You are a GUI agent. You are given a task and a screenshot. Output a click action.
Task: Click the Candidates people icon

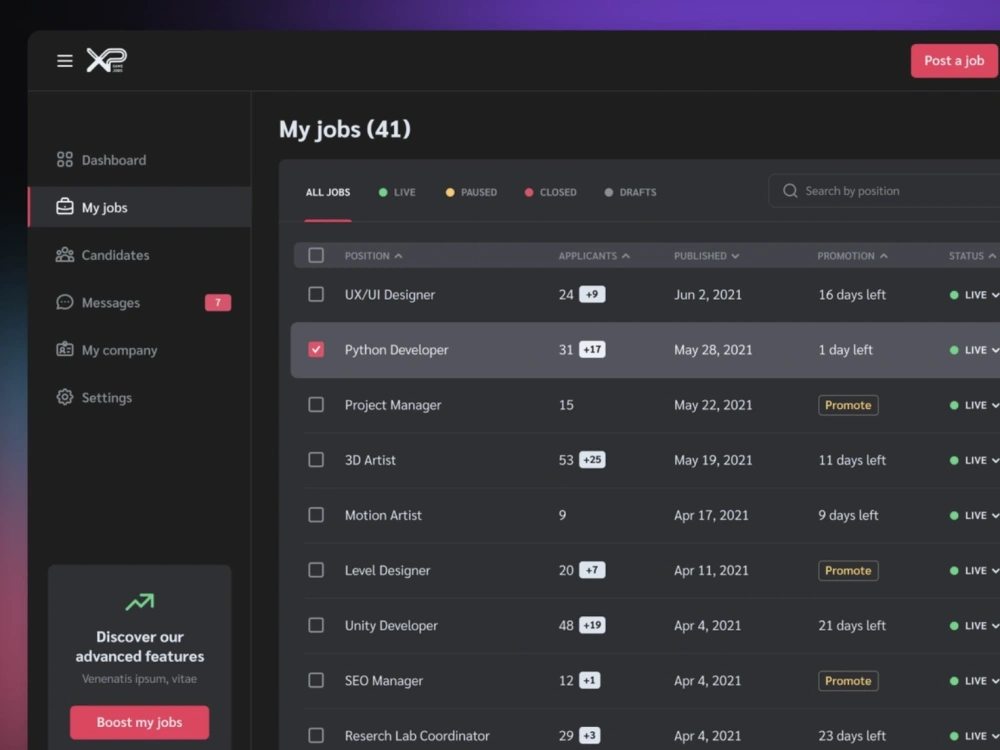(64, 254)
